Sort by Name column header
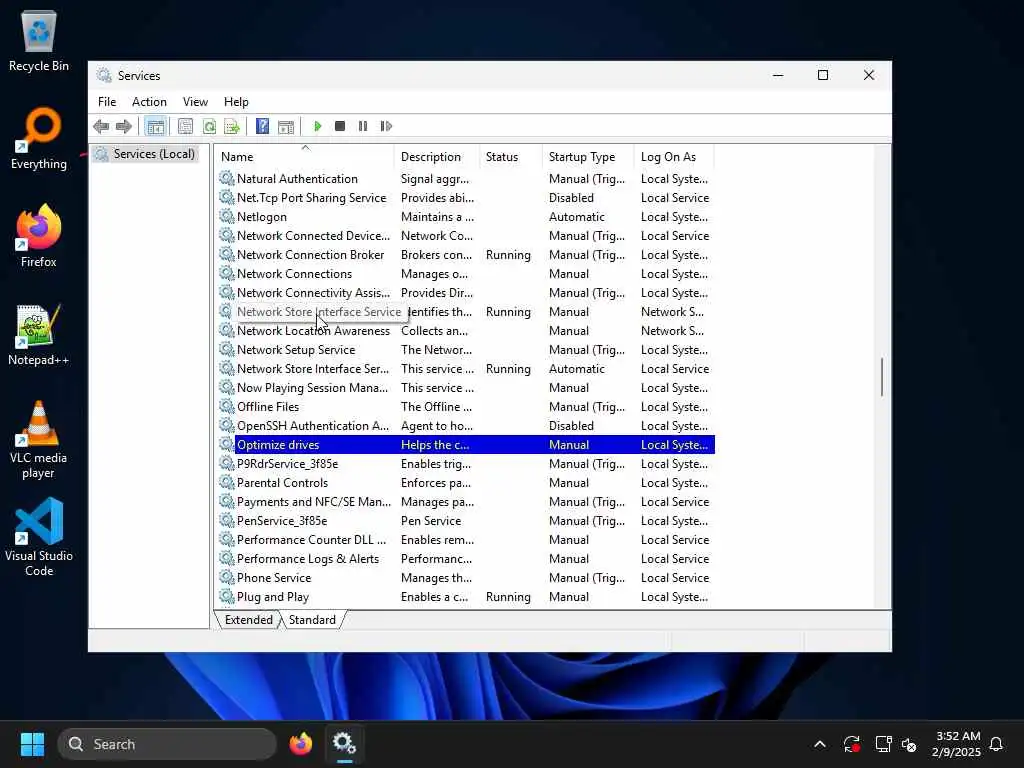 click(x=304, y=157)
